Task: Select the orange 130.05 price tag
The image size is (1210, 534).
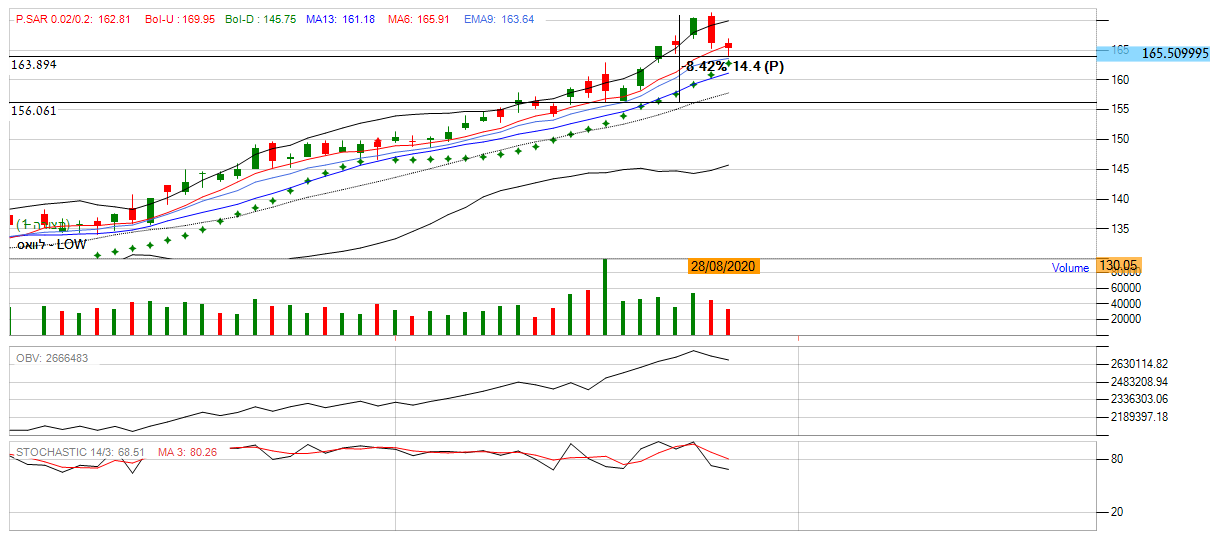Action: [x=1118, y=266]
